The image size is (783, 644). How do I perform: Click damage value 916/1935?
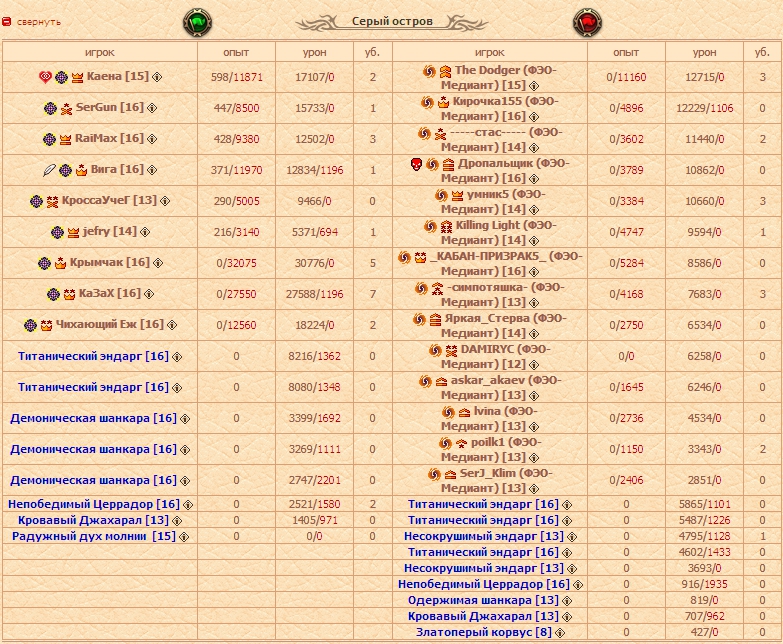pos(705,585)
